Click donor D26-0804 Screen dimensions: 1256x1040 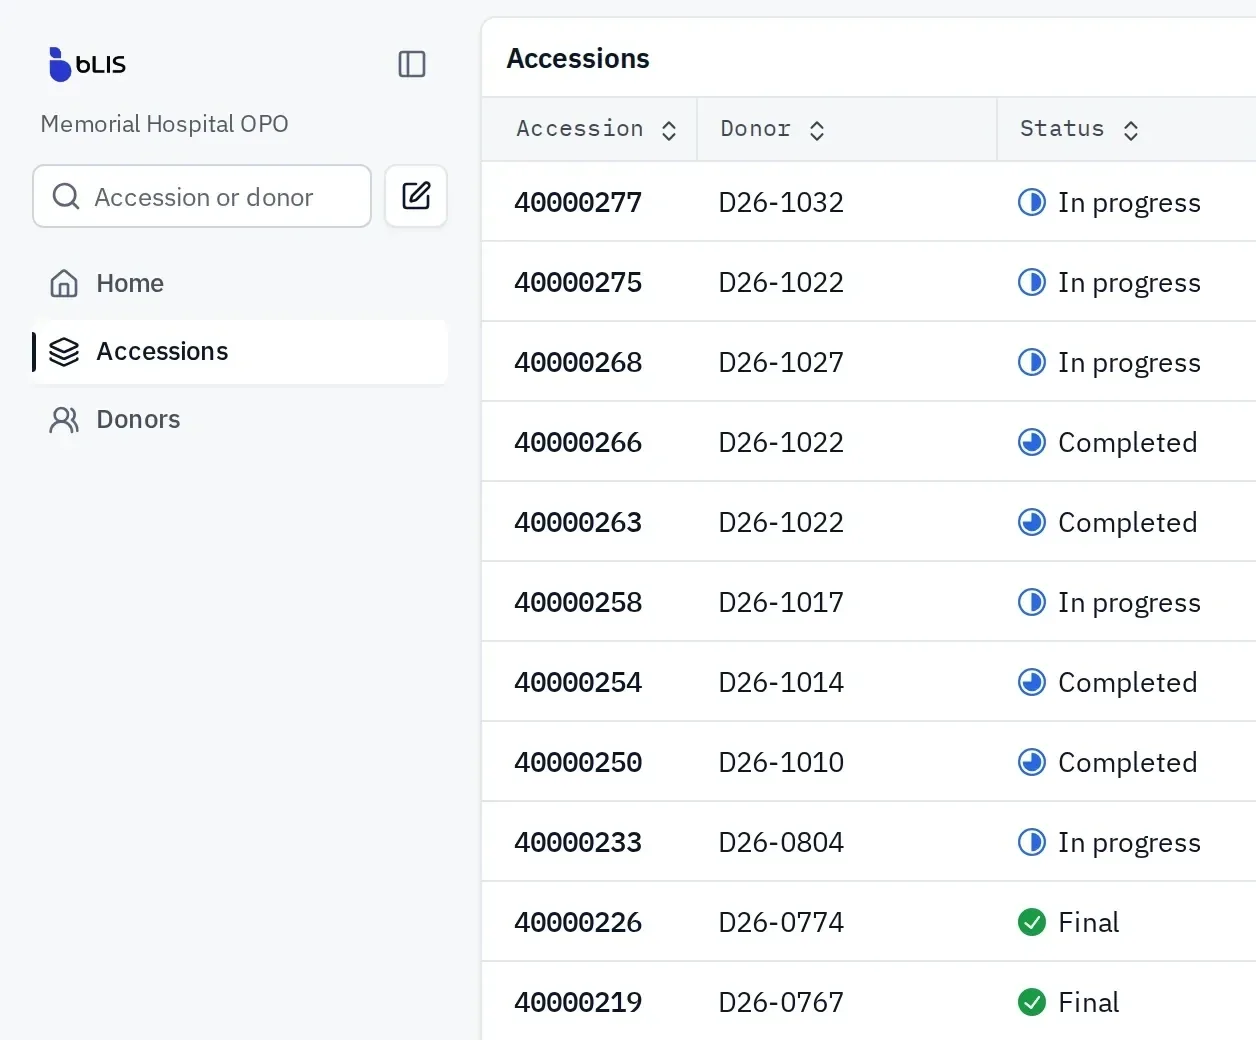click(781, 842)
